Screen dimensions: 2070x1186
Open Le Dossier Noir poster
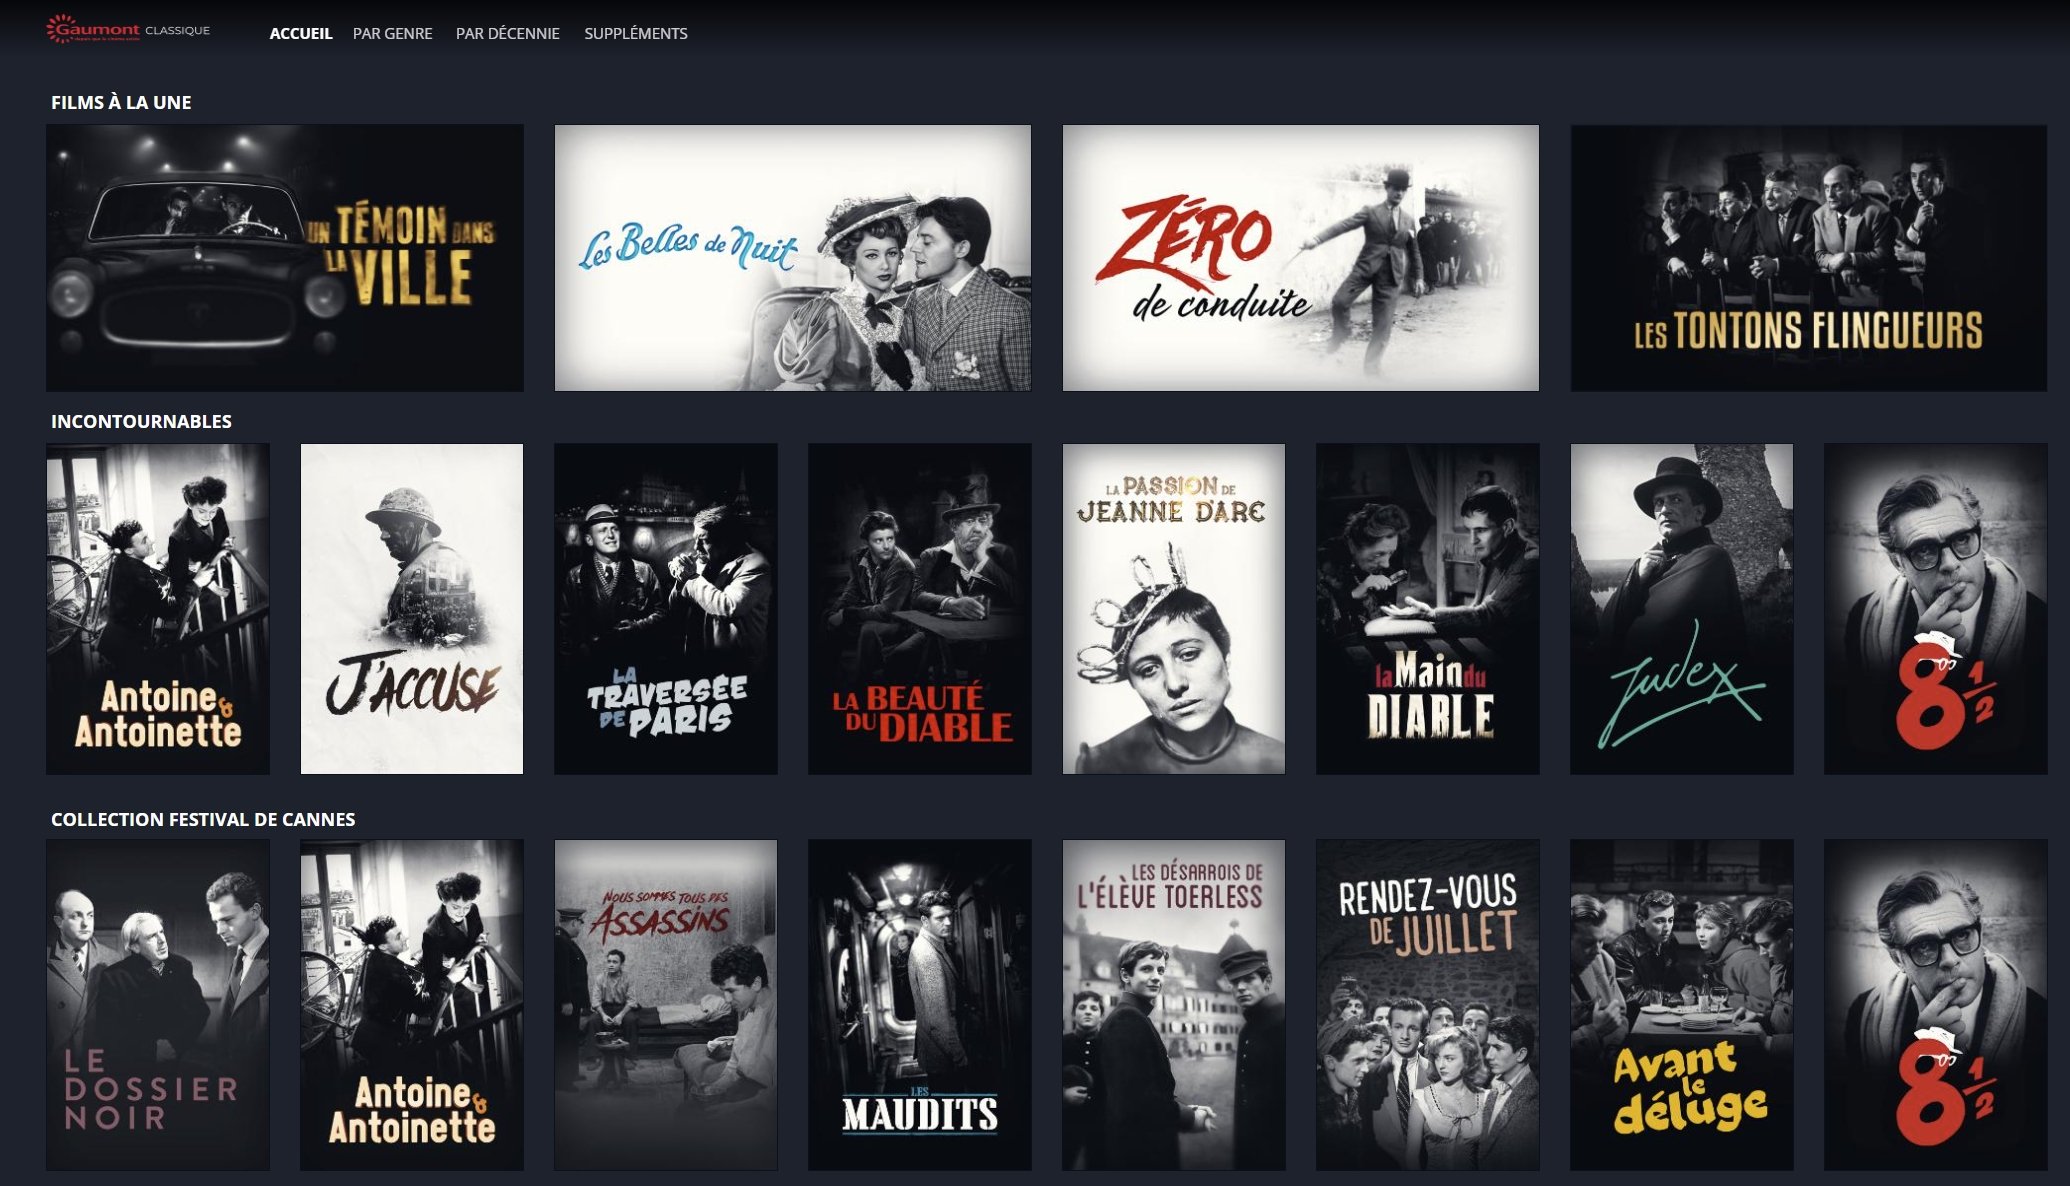[157, 1004]
